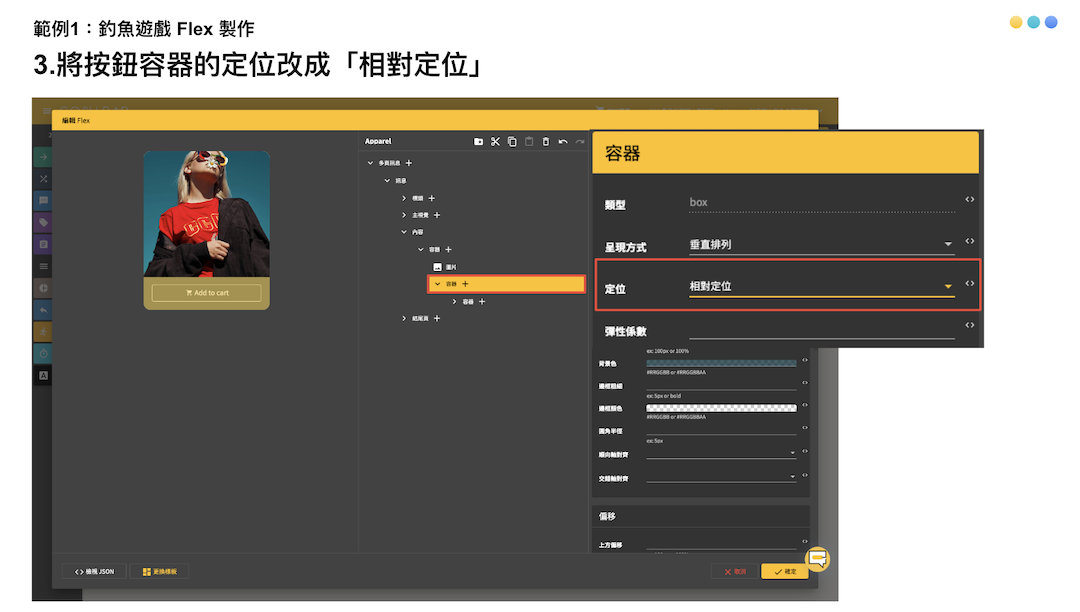Click plus icon next to 主視覺
This screenshot has width=1080, height=612.
click(437, 215)
